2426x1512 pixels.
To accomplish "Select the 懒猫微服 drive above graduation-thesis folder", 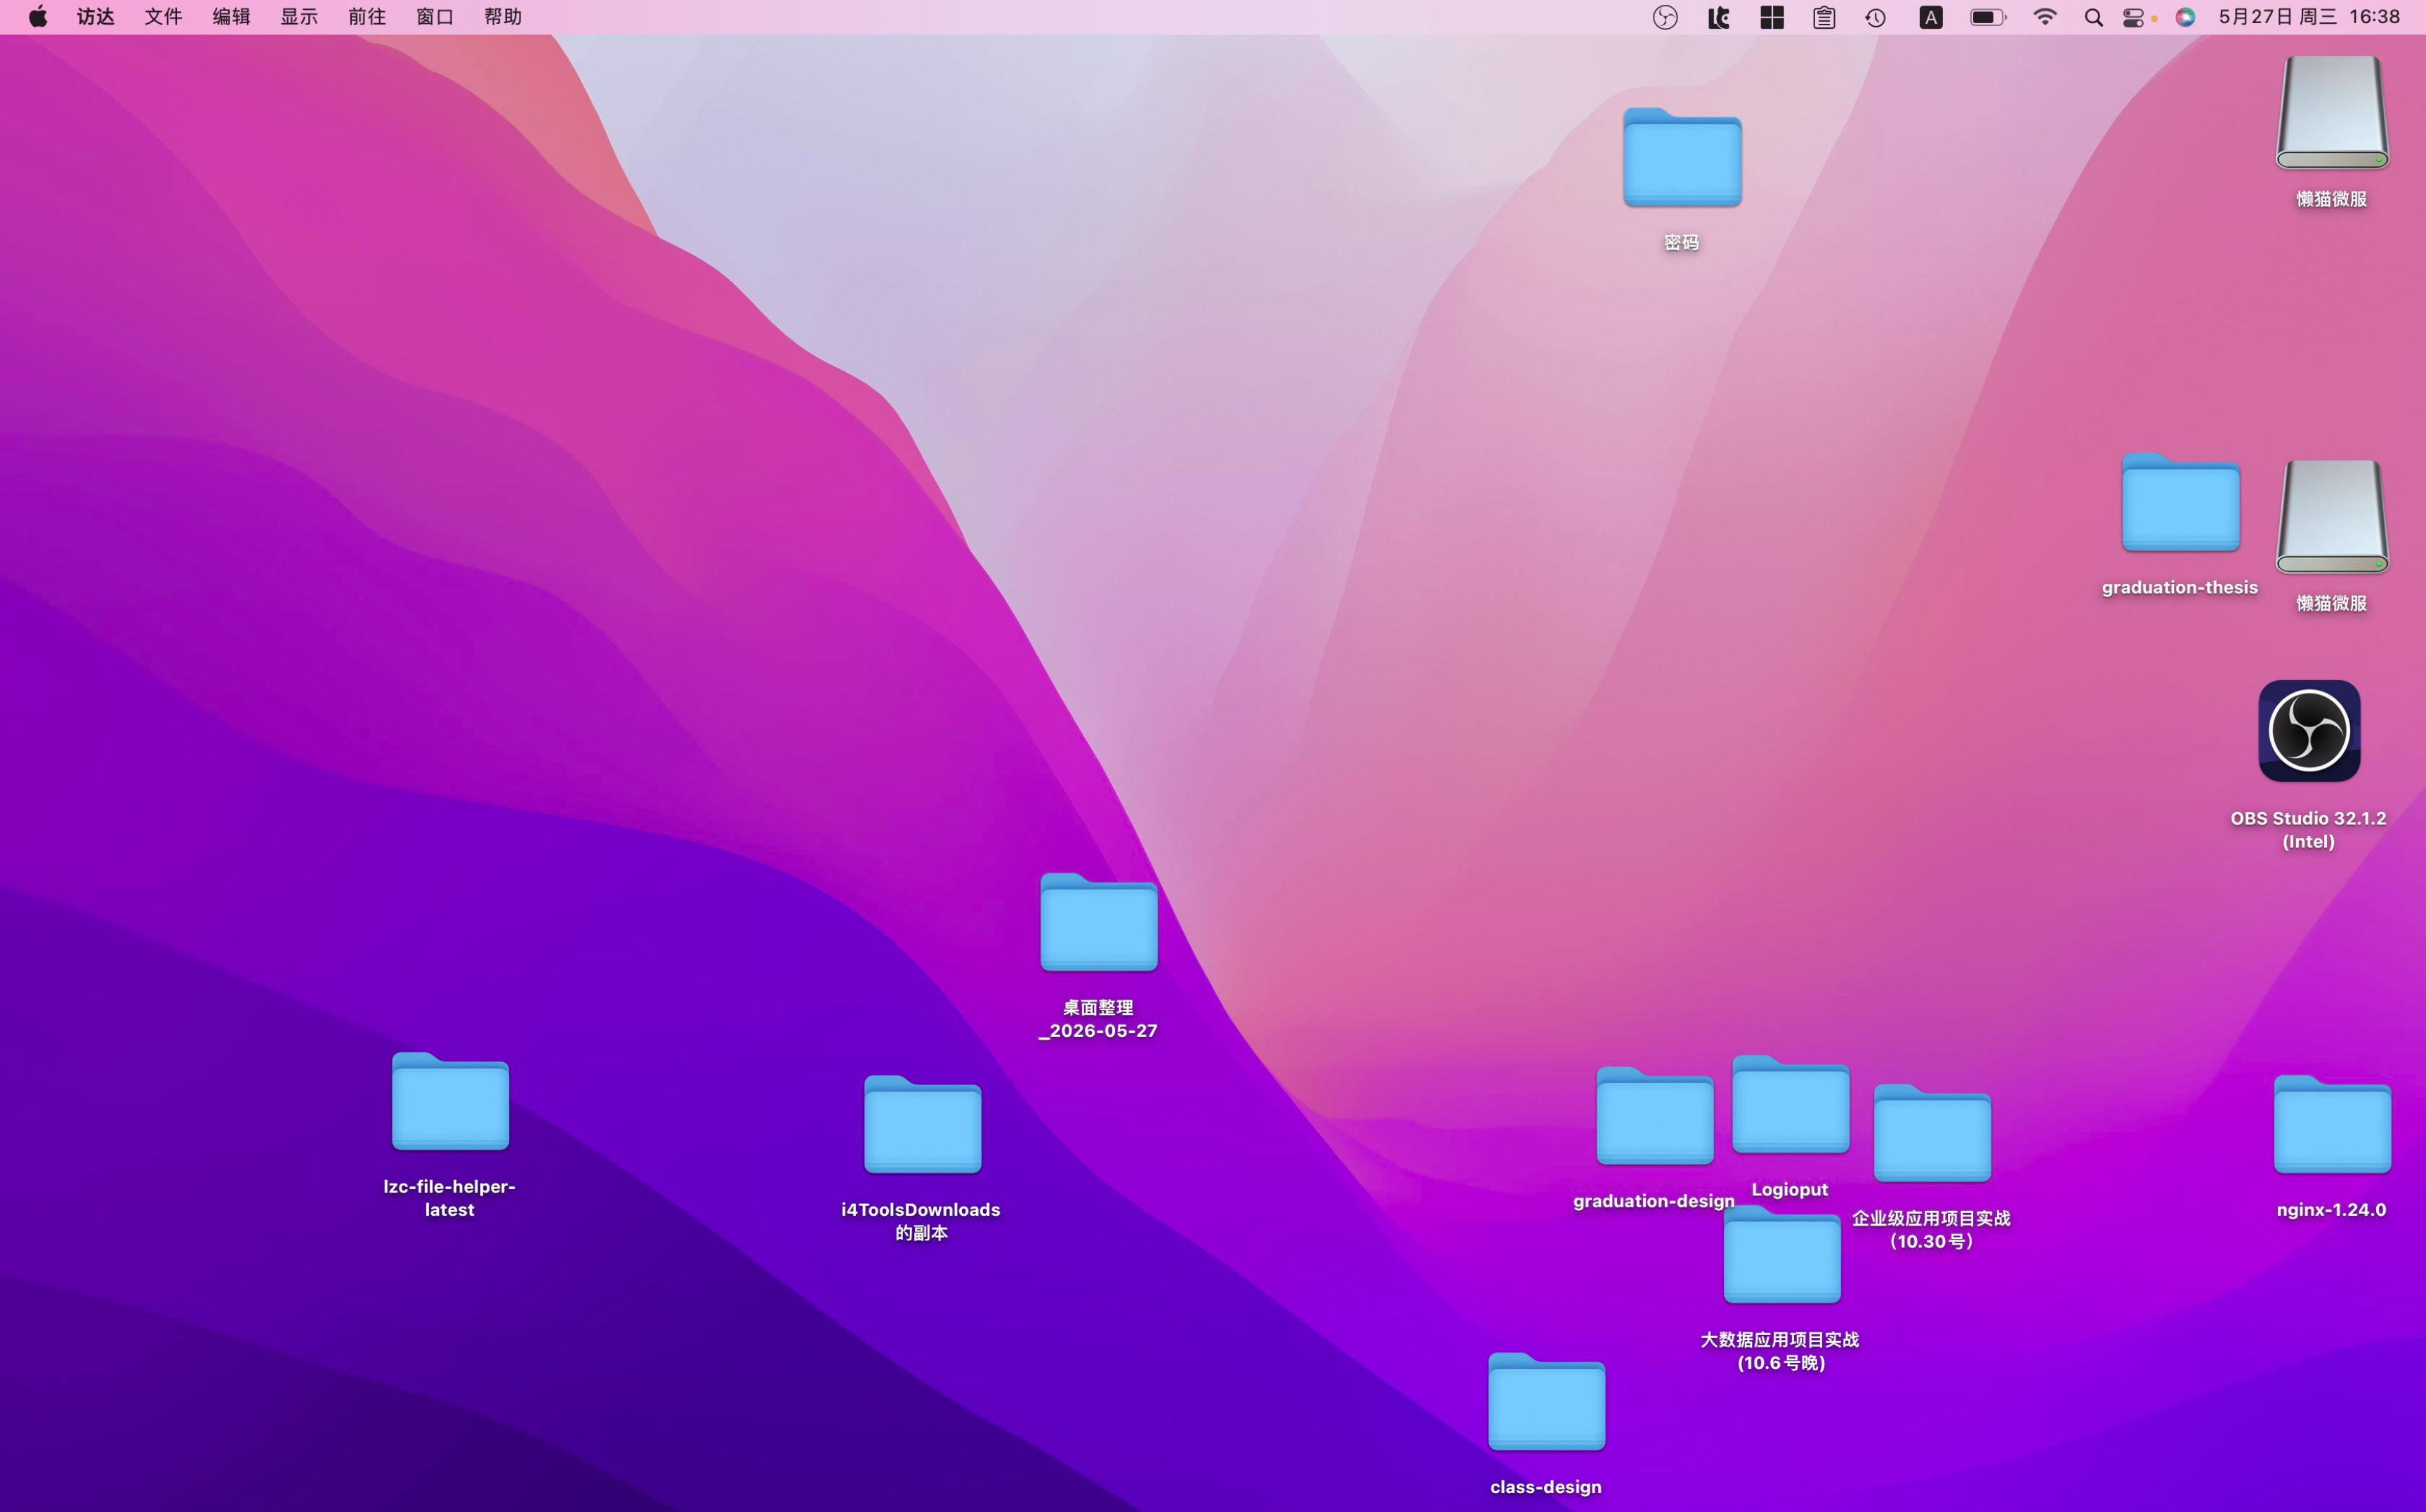I will [2332, 112].
